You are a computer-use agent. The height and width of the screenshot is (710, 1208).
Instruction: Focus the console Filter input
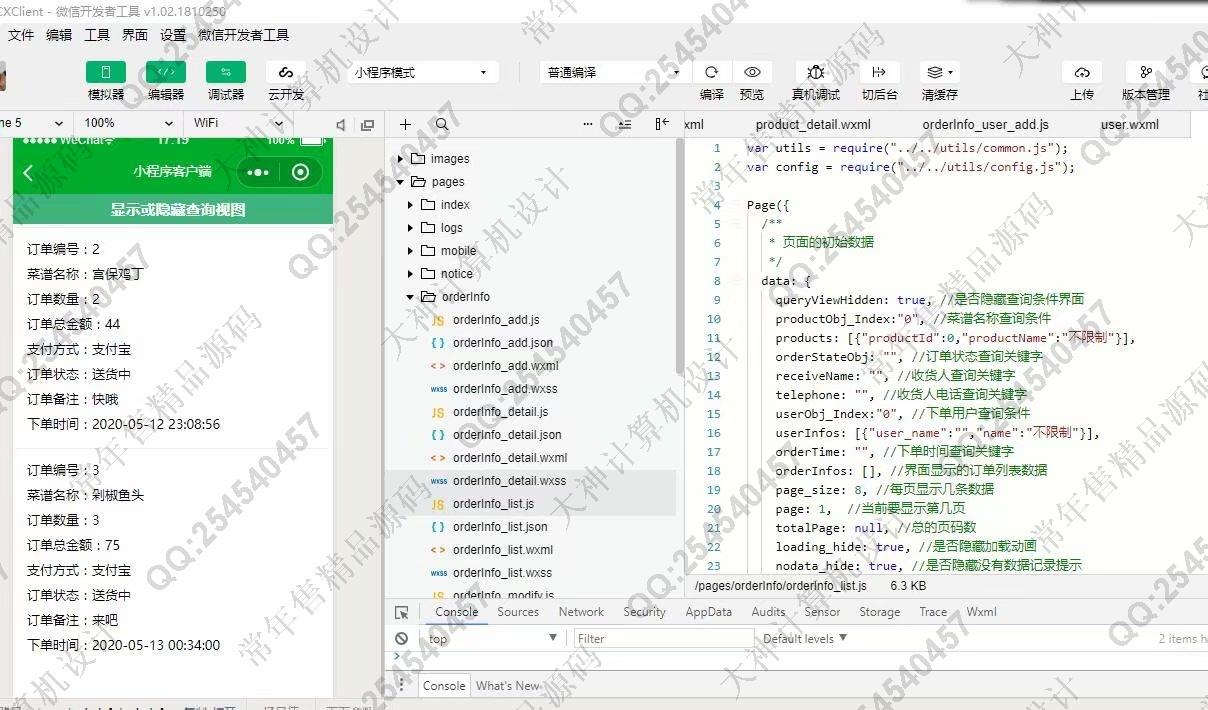664,638
